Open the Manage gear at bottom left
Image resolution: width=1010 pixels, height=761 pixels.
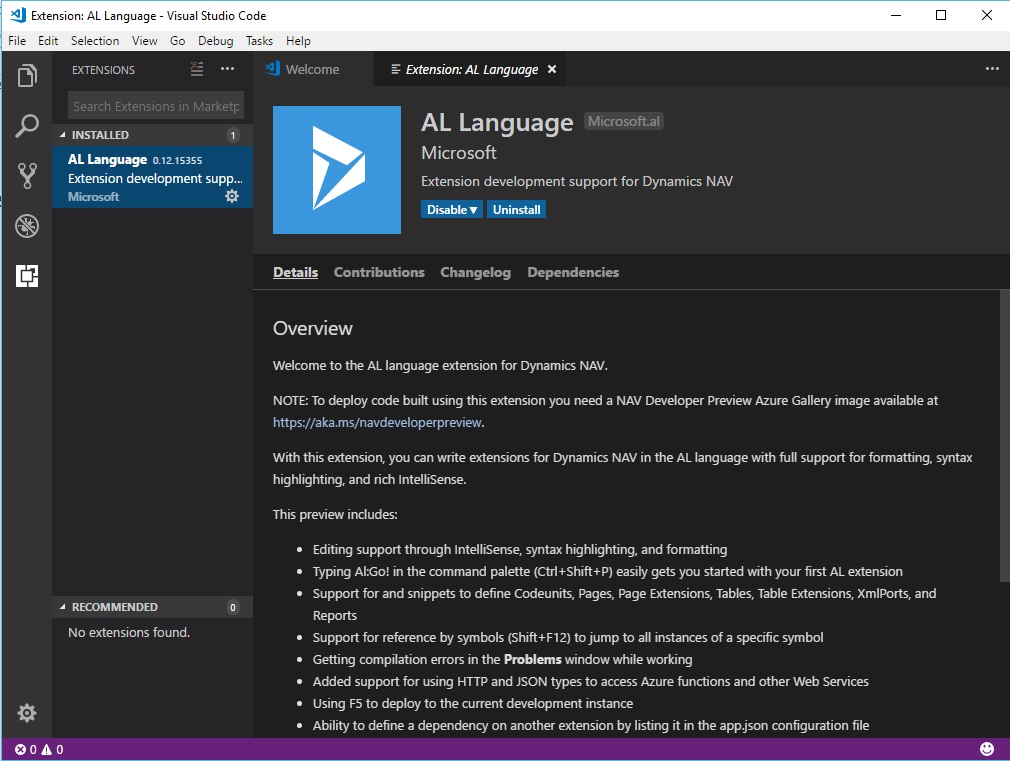pyautogui.click(x=27, y=713)
